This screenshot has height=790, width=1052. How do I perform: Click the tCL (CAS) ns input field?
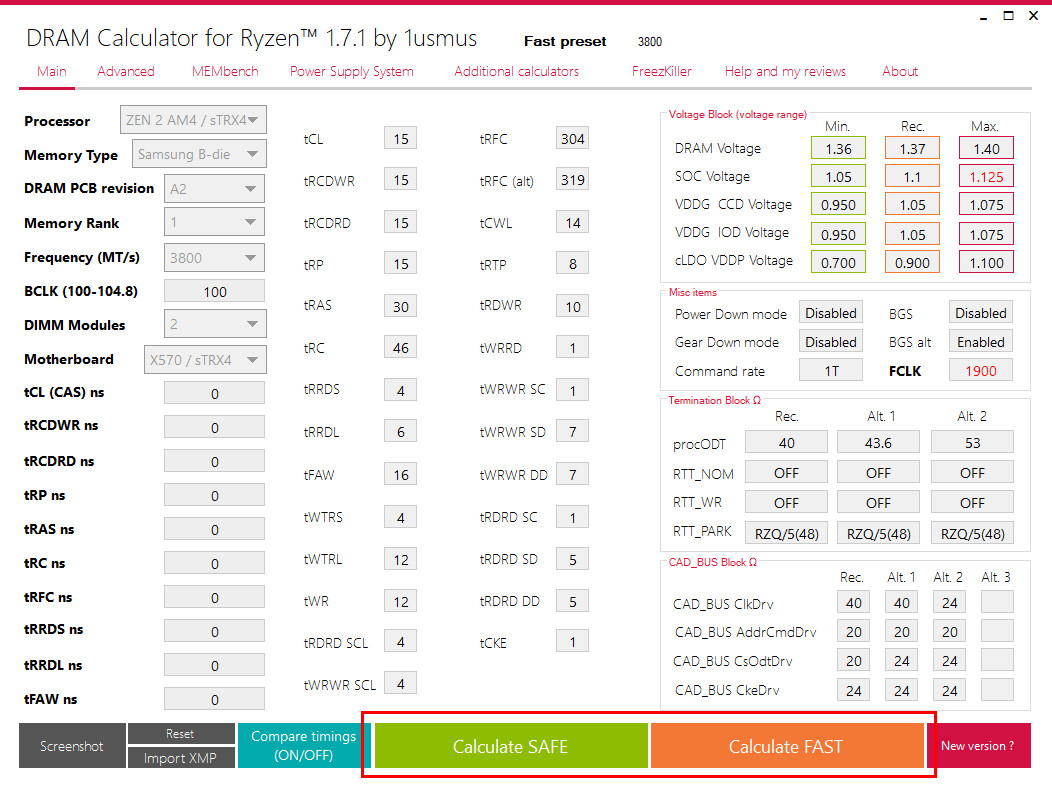click(214, 393)
